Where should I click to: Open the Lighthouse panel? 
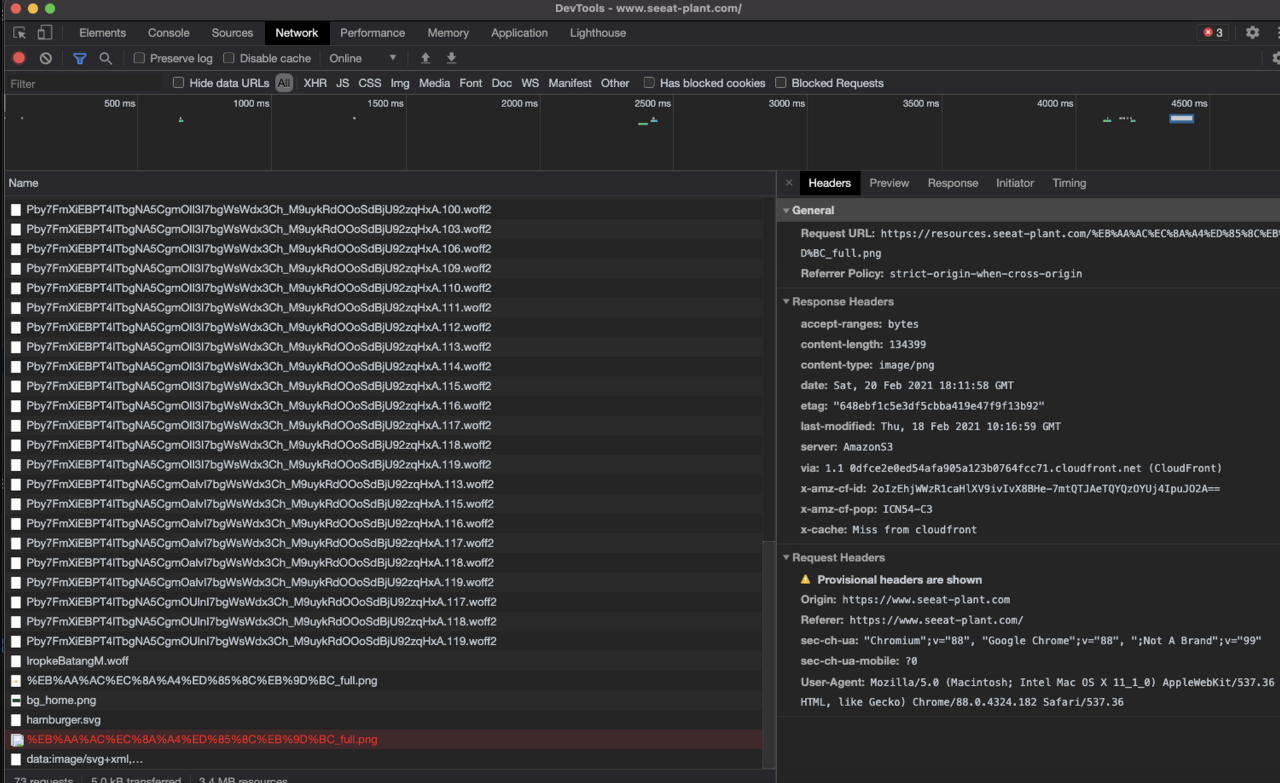598,33
